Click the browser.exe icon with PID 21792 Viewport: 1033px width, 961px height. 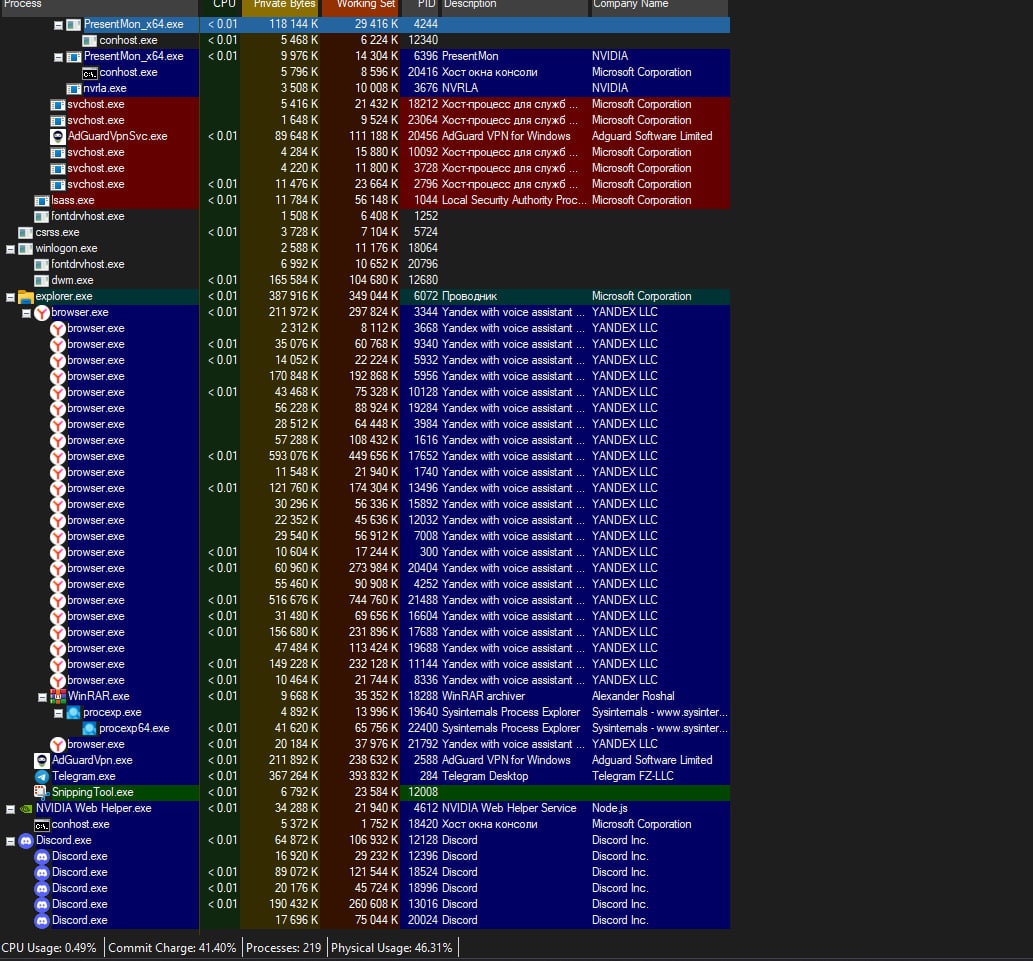[58, 744]
